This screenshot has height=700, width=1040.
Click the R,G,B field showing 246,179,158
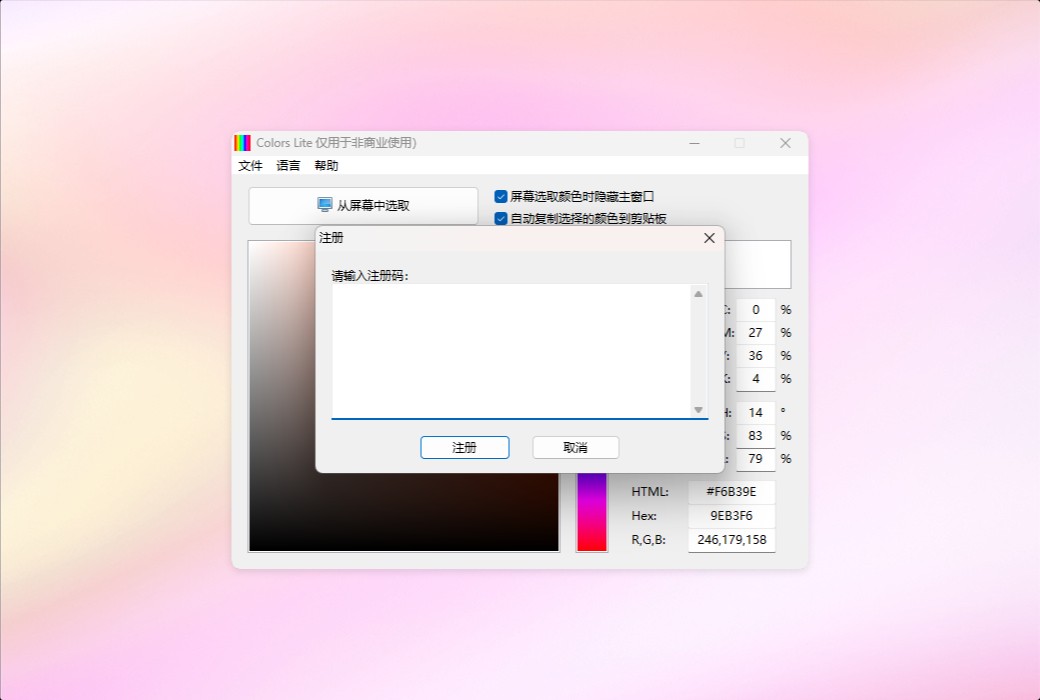tap(731, 539)
